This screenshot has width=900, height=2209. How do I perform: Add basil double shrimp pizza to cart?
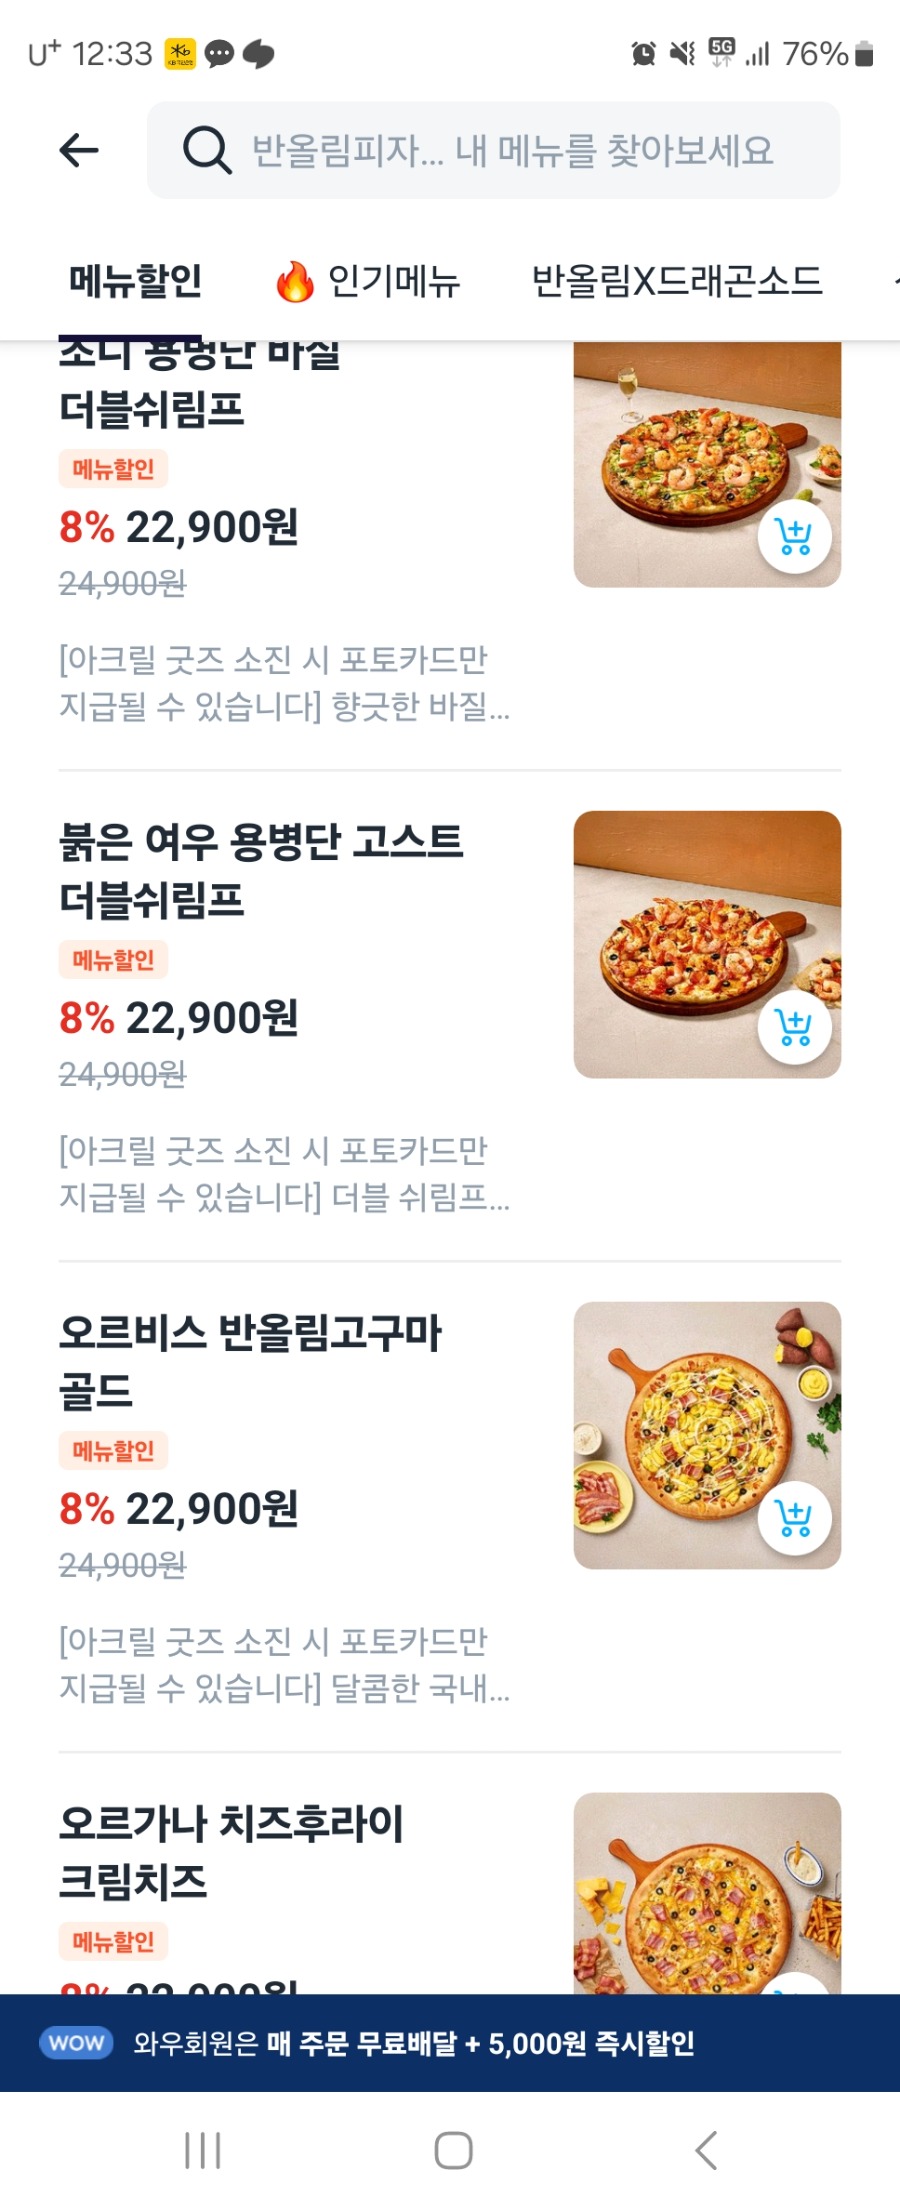click(794, 537)
